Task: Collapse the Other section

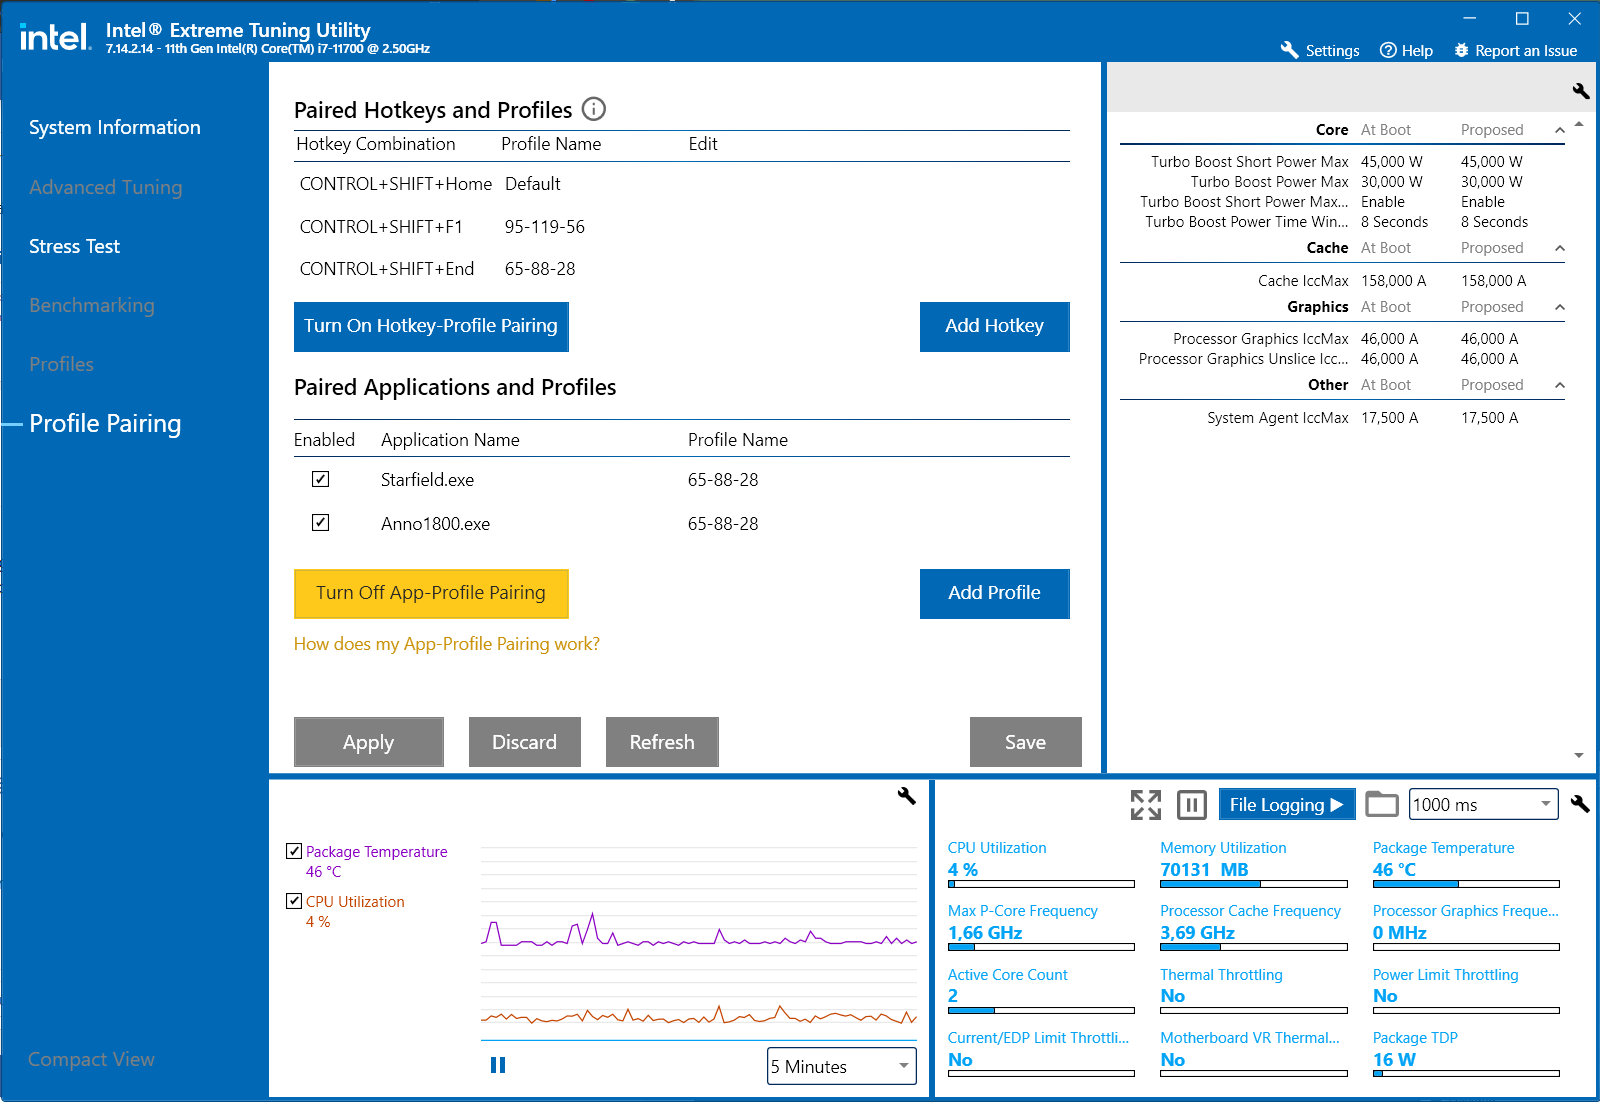Action: pos(1559,385)
